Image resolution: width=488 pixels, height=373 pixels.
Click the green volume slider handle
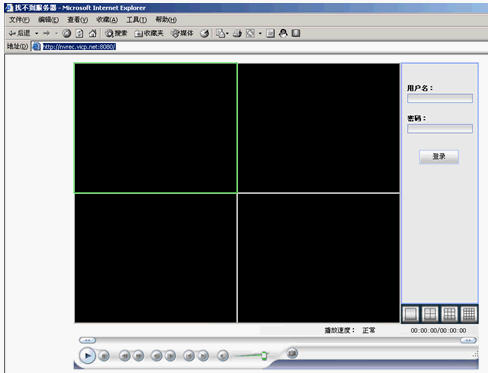[264, 356]
